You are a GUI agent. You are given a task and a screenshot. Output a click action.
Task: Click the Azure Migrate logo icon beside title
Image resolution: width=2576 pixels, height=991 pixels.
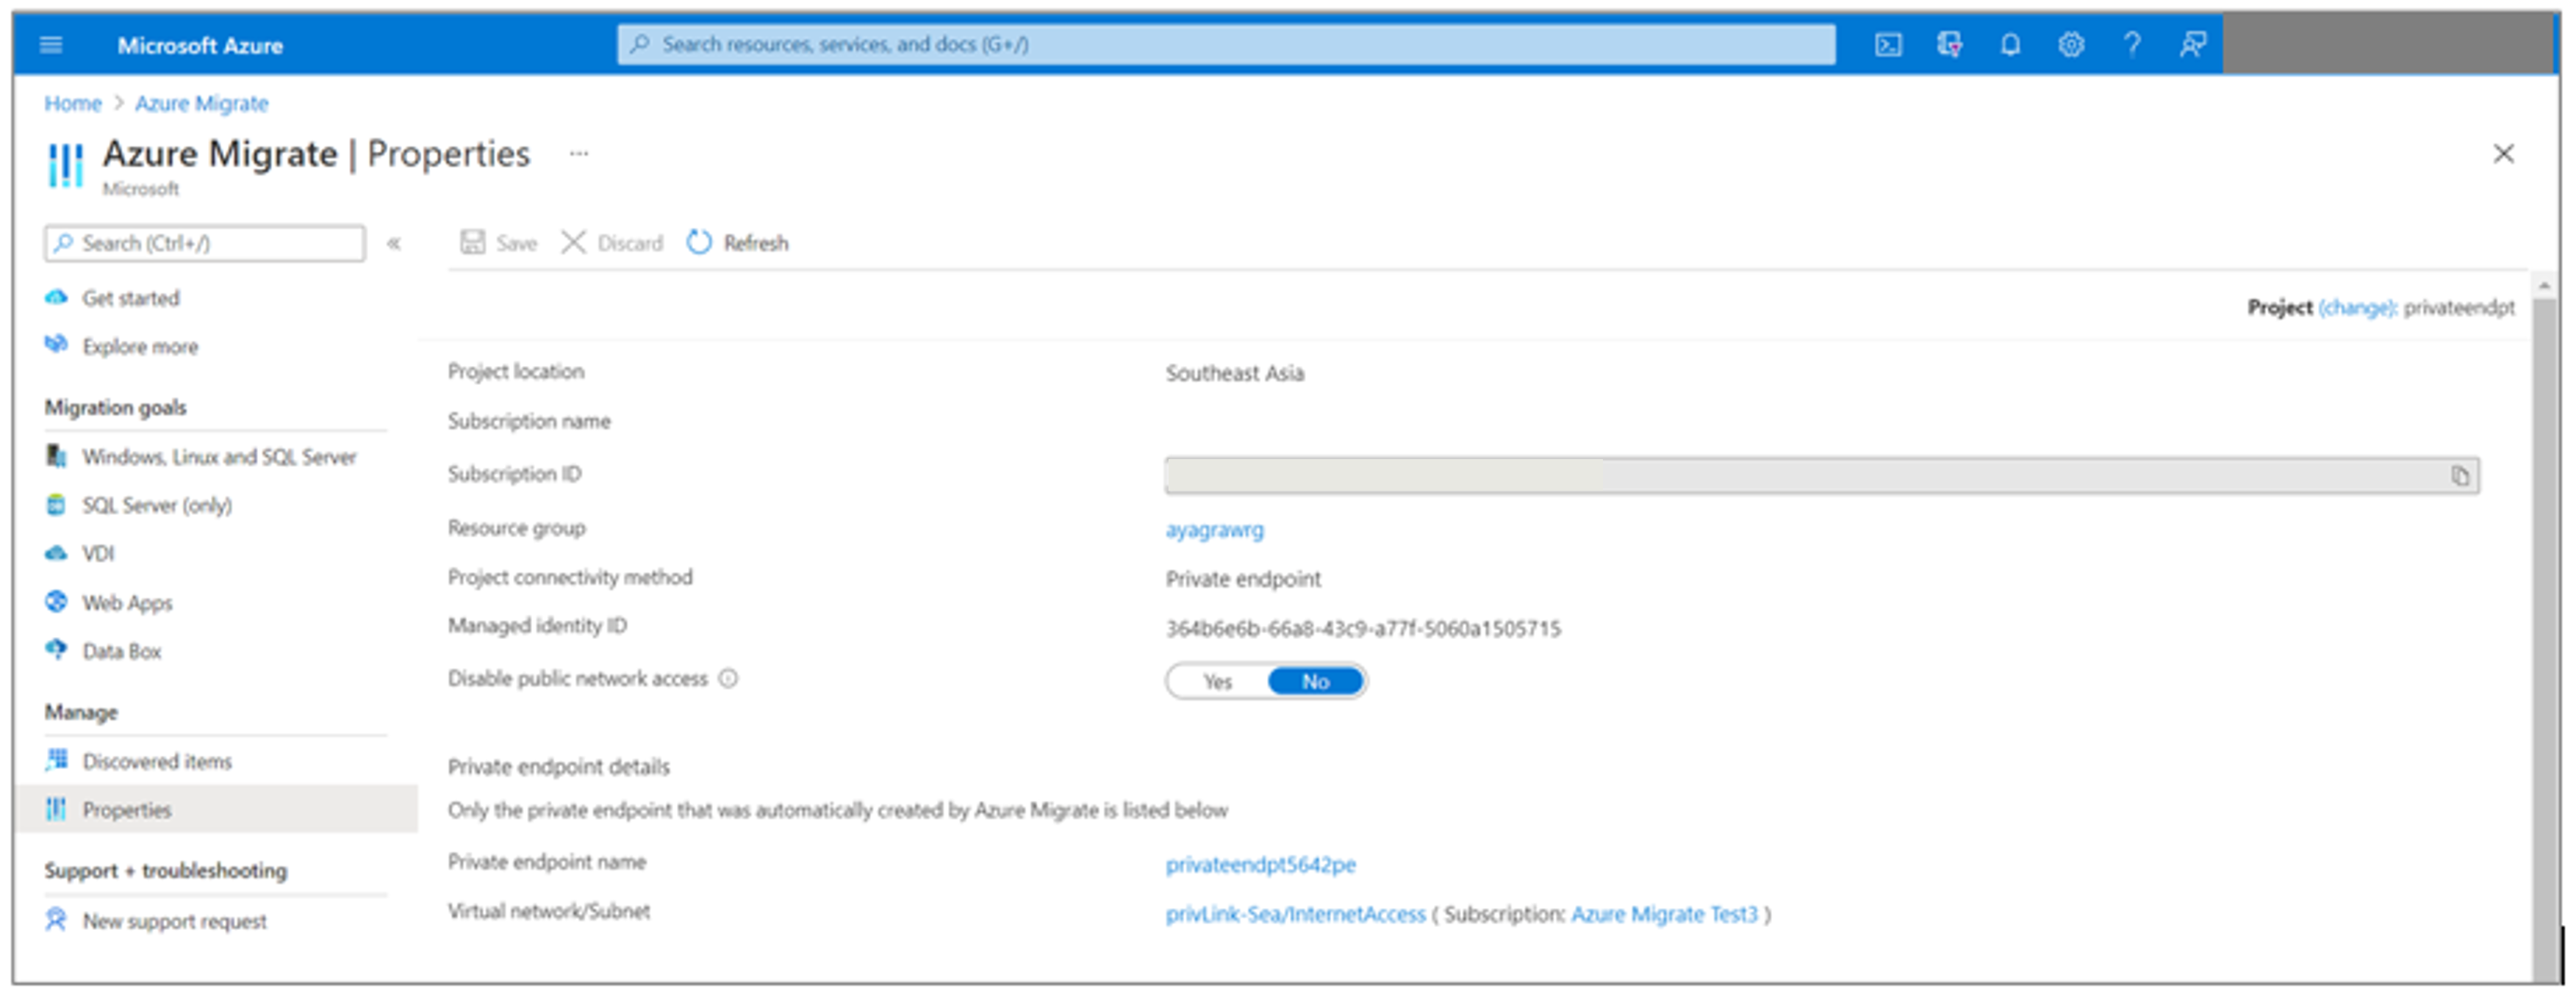[66, 165]
